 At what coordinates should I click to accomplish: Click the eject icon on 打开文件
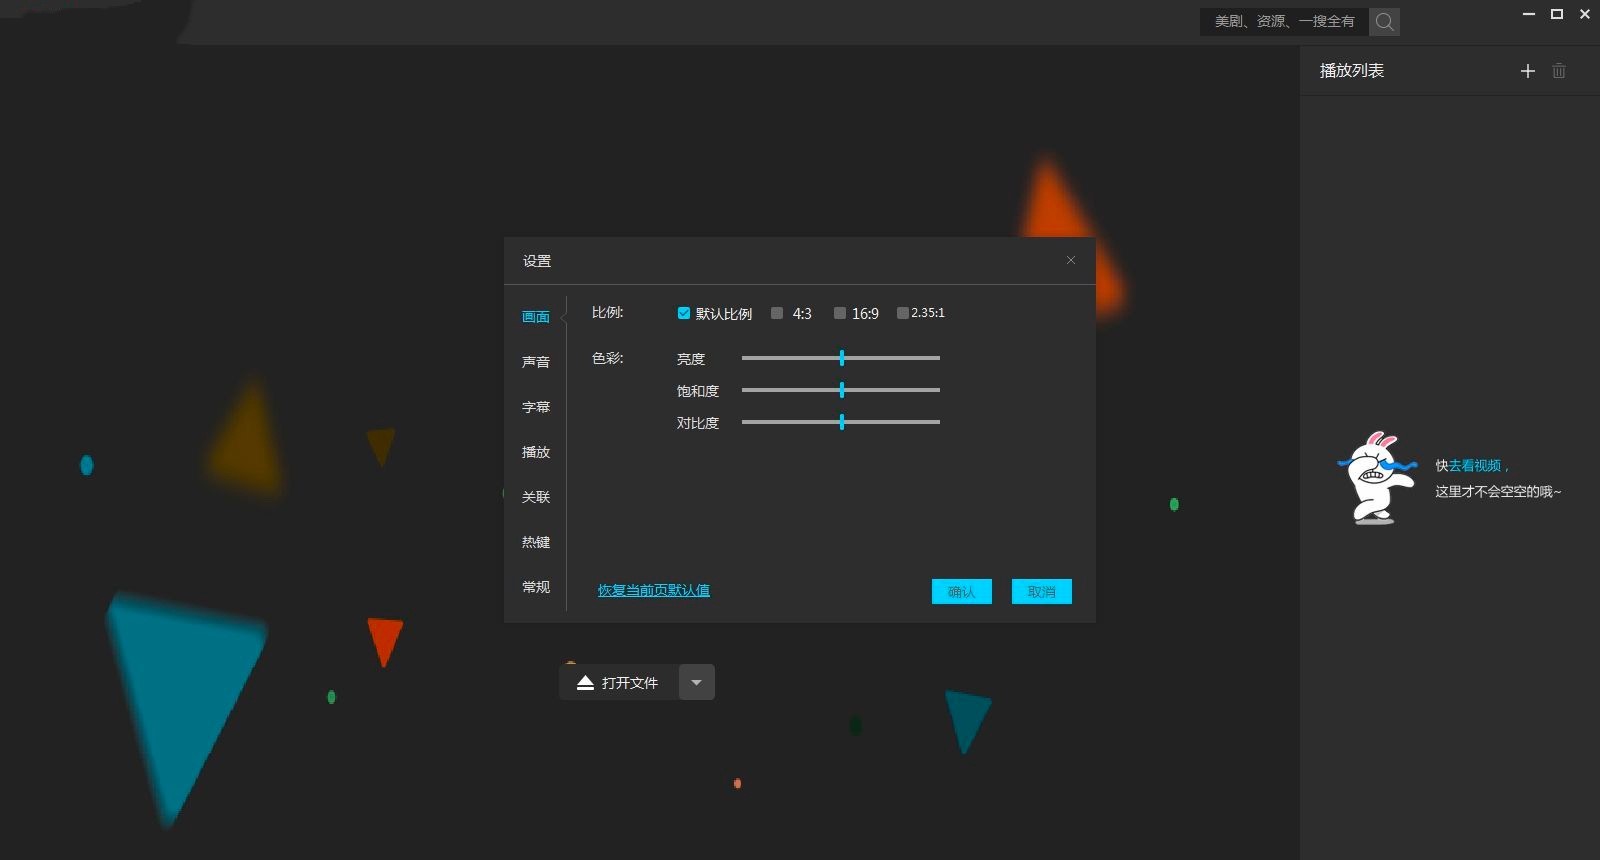coord(586,682)
